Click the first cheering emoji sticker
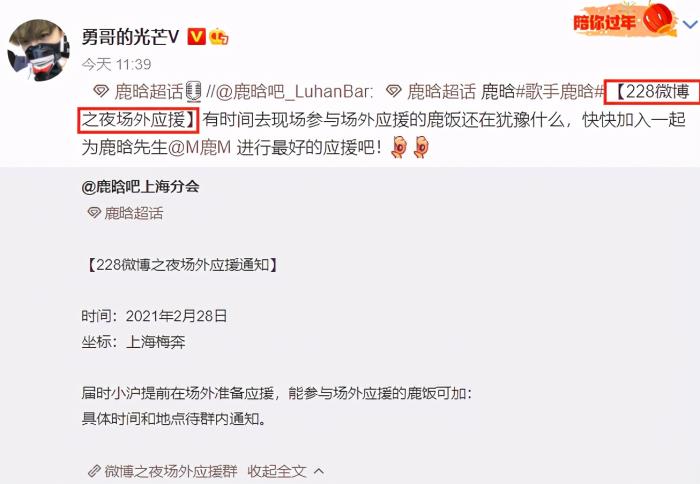 coord(399,147)
